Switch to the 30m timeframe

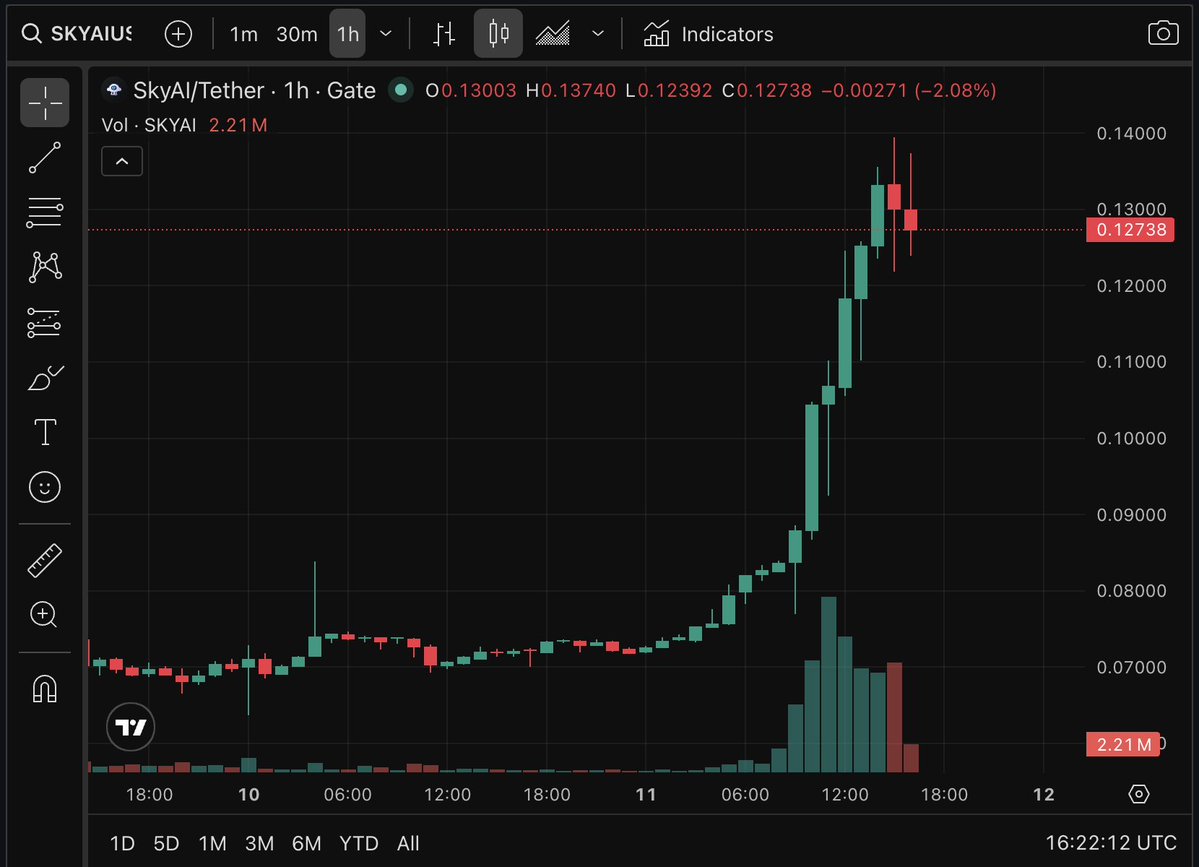296,34
